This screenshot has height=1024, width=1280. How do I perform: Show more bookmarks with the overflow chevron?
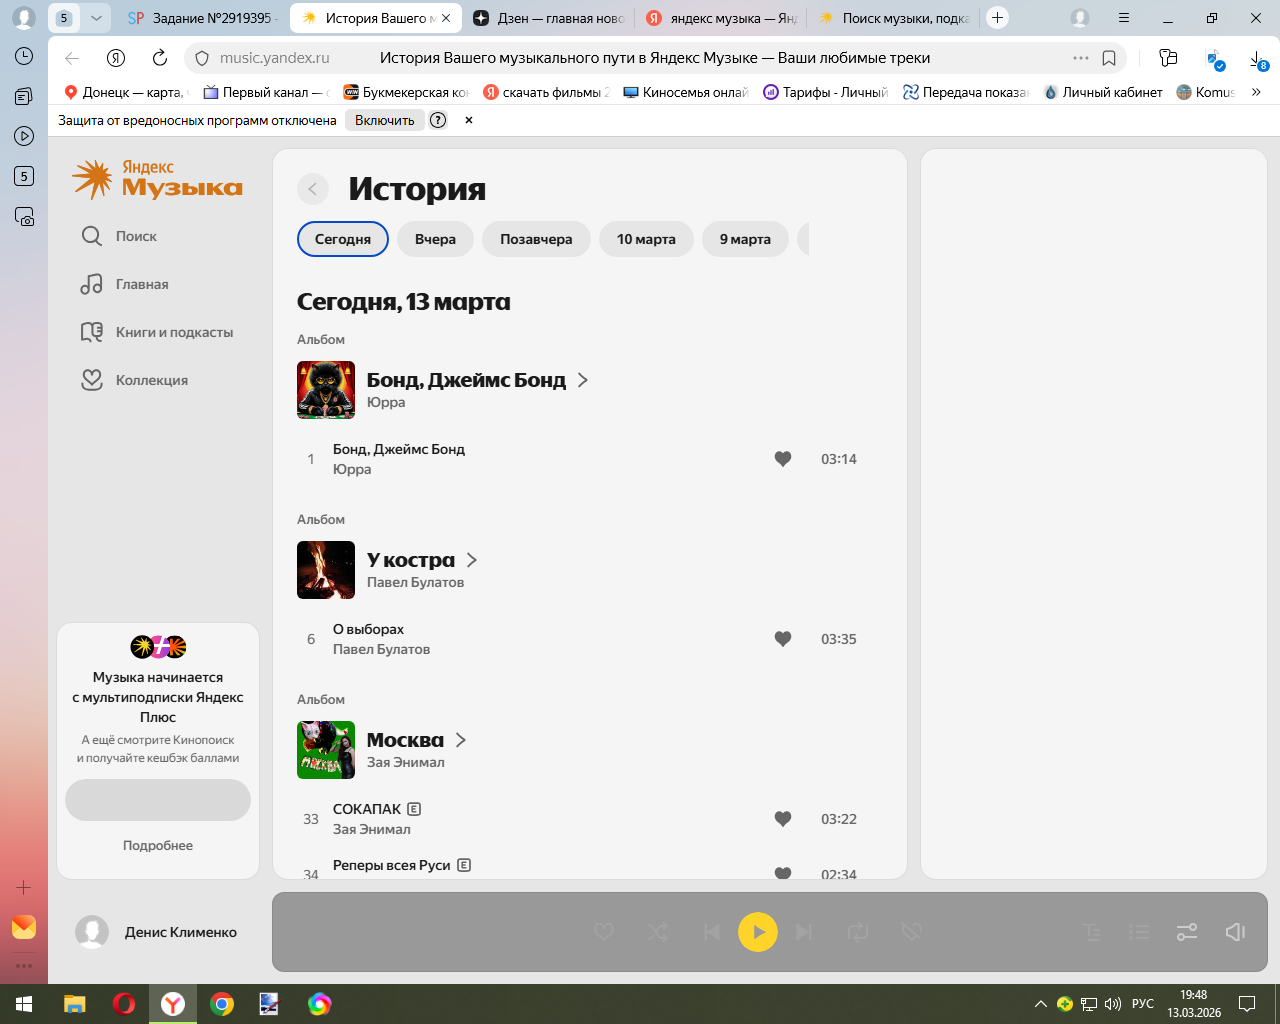[1256, 92]
